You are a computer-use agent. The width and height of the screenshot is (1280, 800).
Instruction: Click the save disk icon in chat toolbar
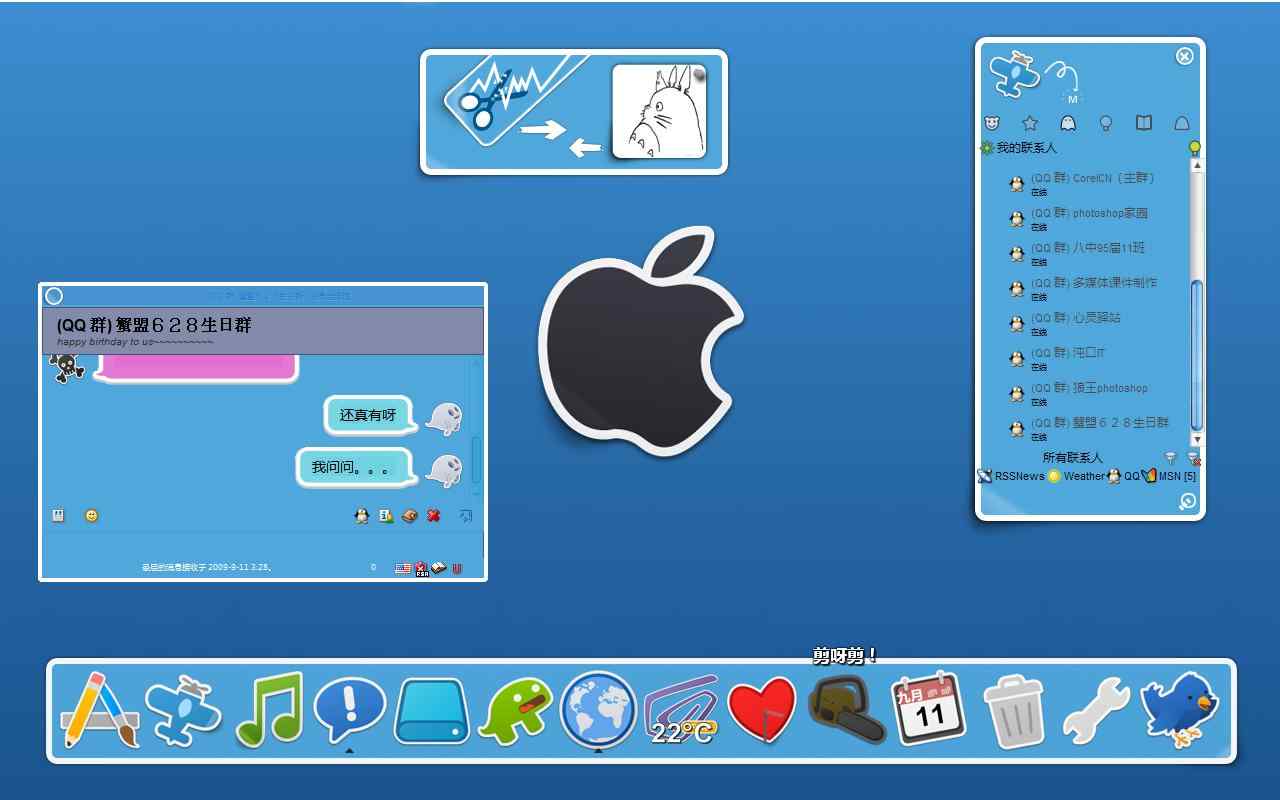coord(58,516)
